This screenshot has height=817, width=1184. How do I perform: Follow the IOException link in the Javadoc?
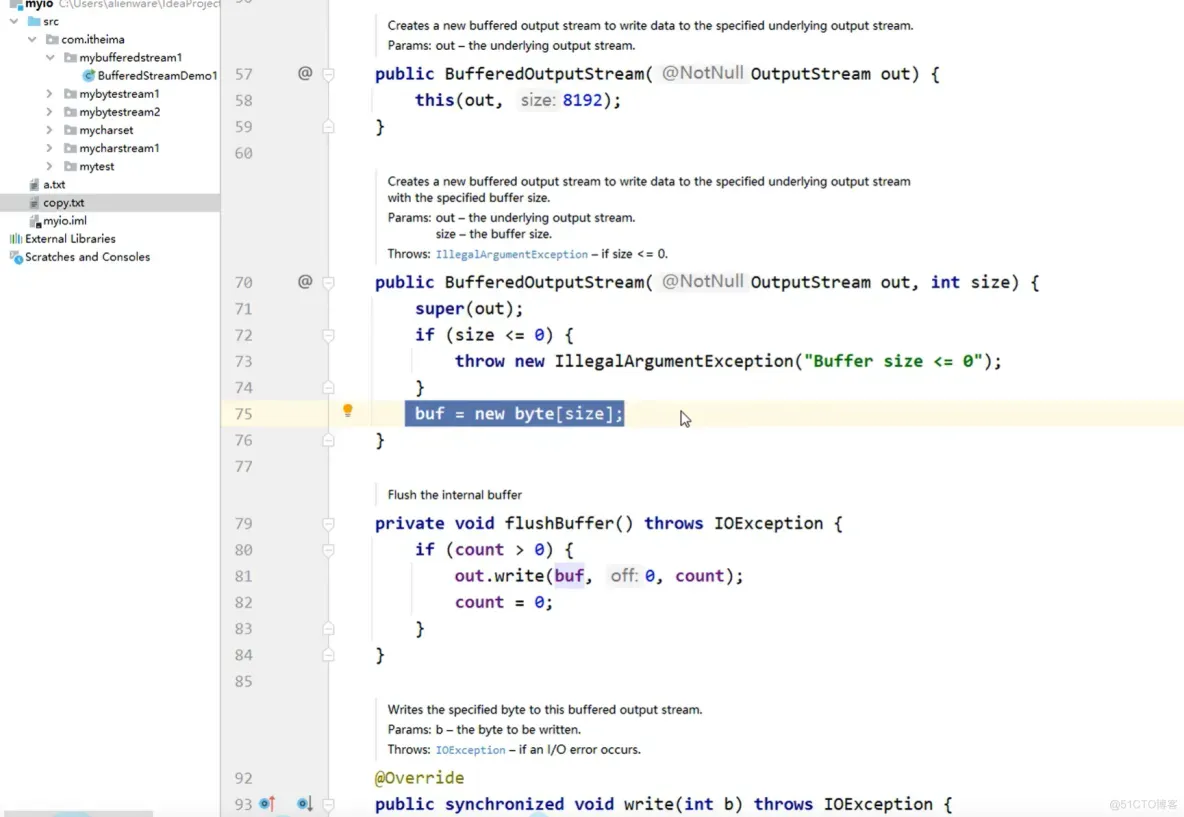[x=470, y=750]
